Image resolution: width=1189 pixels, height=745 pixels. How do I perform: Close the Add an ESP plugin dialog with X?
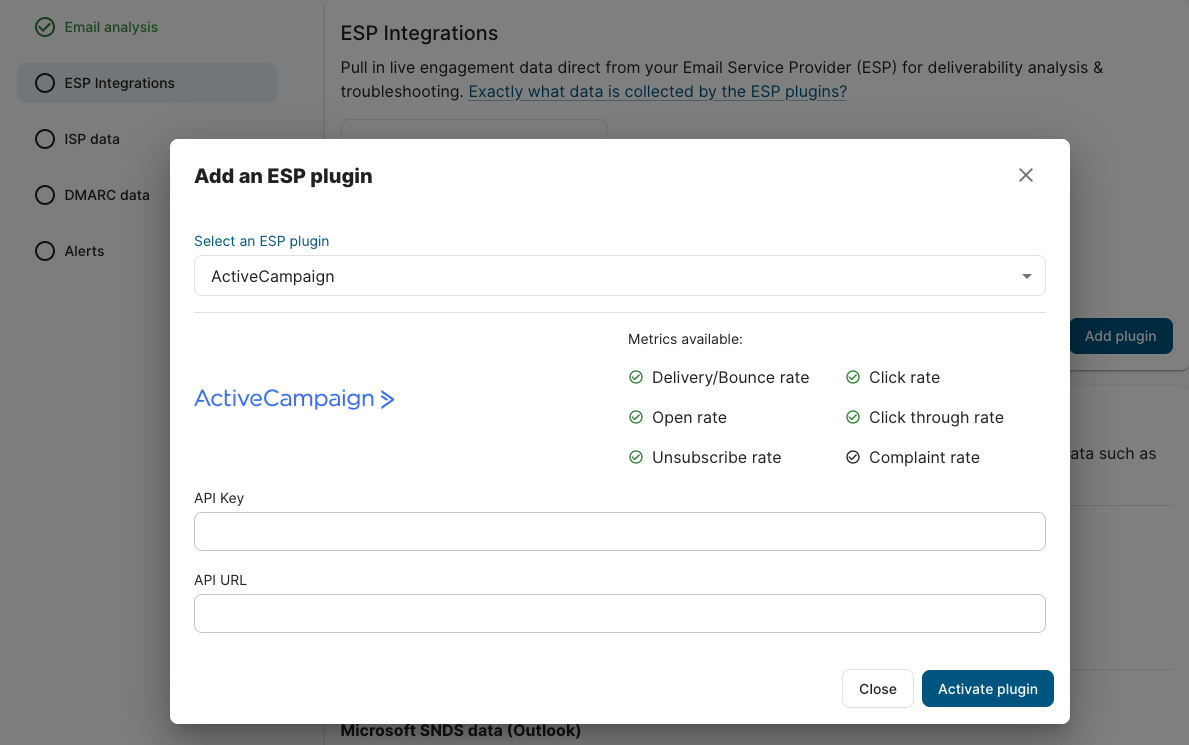click(1025, 175)
